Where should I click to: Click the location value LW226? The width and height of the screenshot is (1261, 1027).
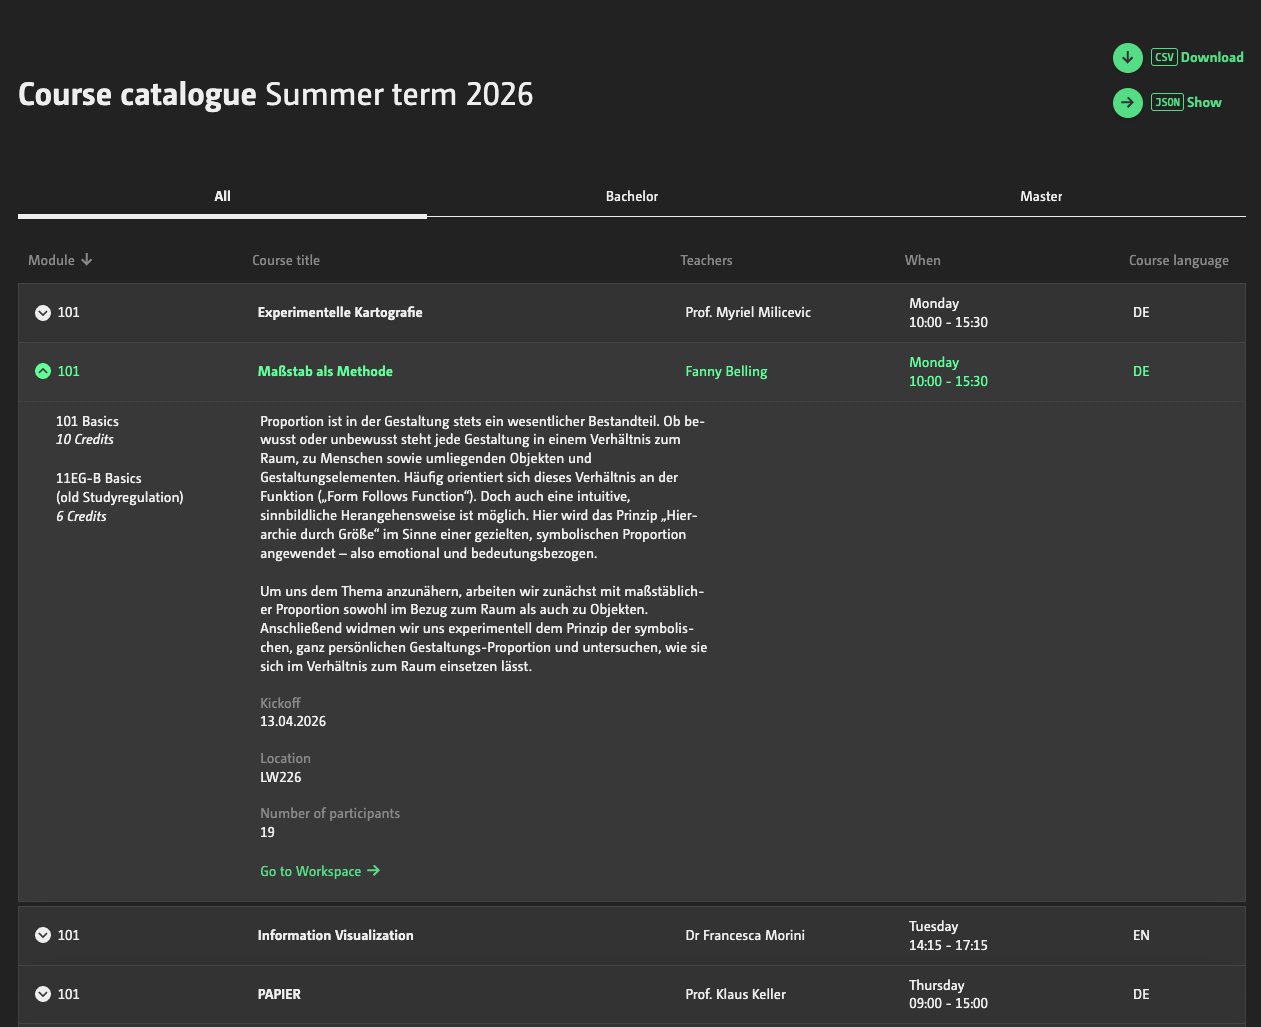point(280,777)
